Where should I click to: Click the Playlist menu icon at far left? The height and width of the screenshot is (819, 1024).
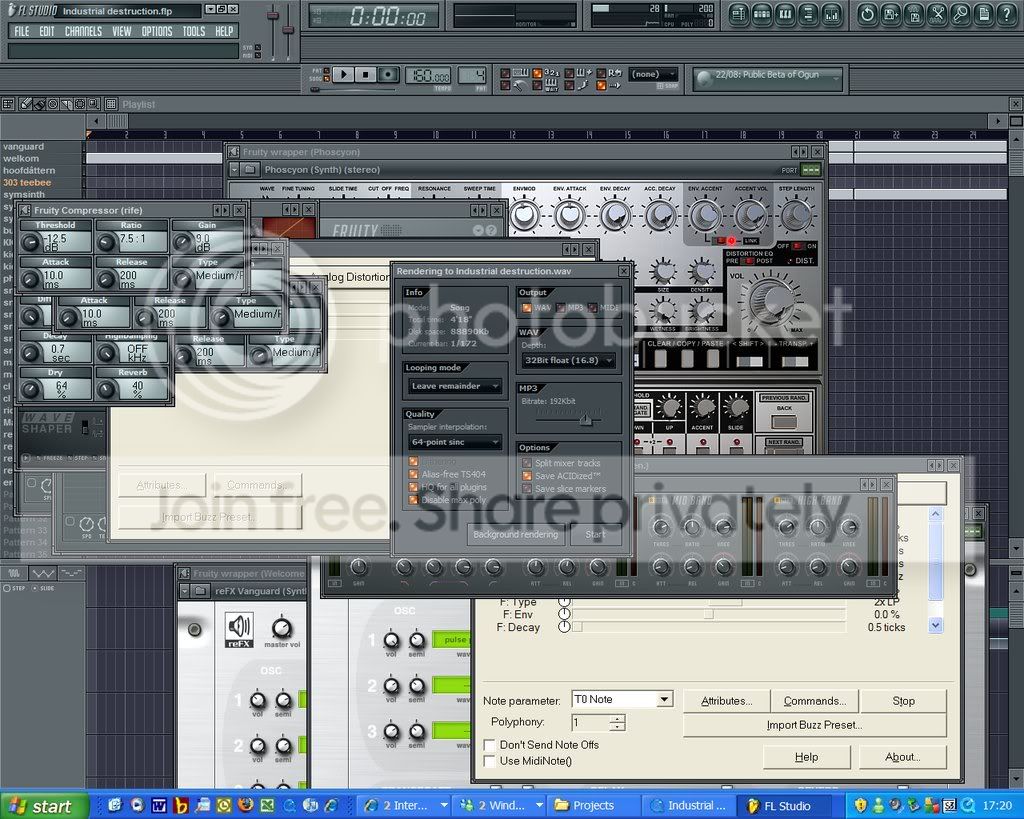tap(8, 104)
